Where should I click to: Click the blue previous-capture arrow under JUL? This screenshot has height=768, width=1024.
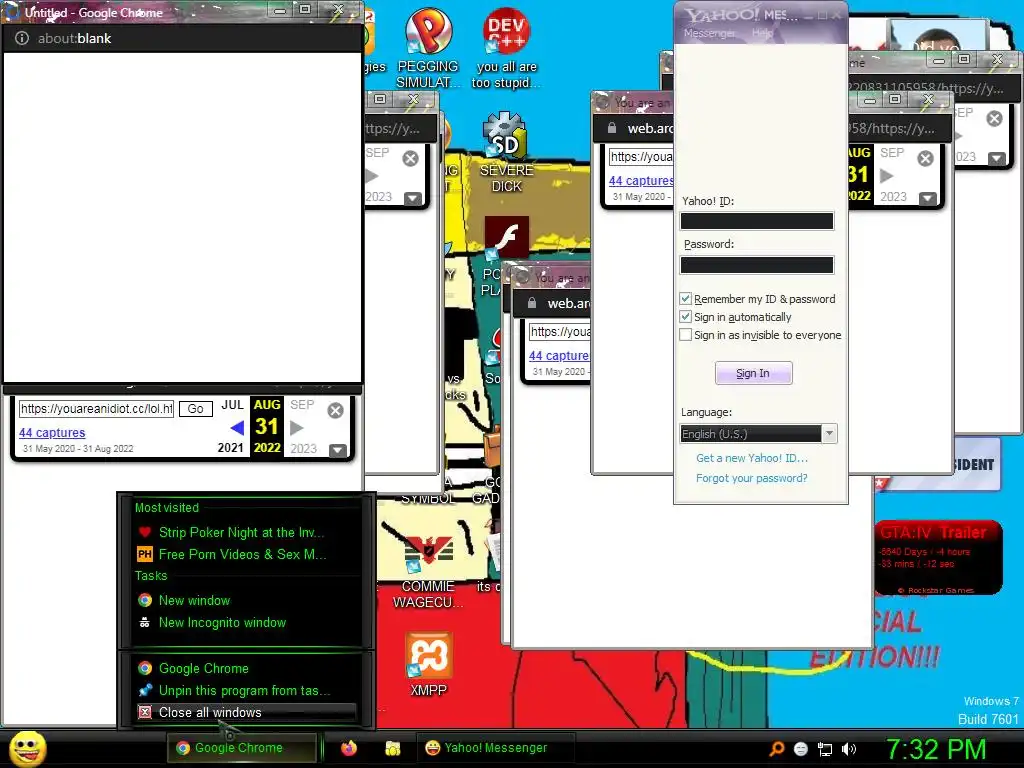237,428
